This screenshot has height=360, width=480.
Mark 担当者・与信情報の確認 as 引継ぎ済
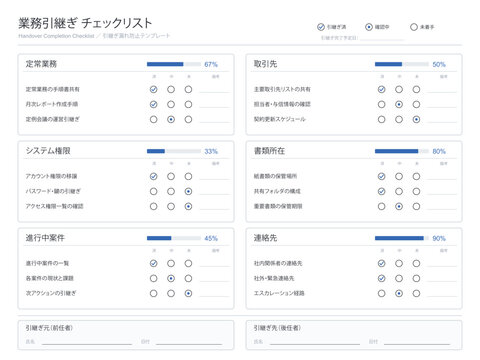(381, 104)
